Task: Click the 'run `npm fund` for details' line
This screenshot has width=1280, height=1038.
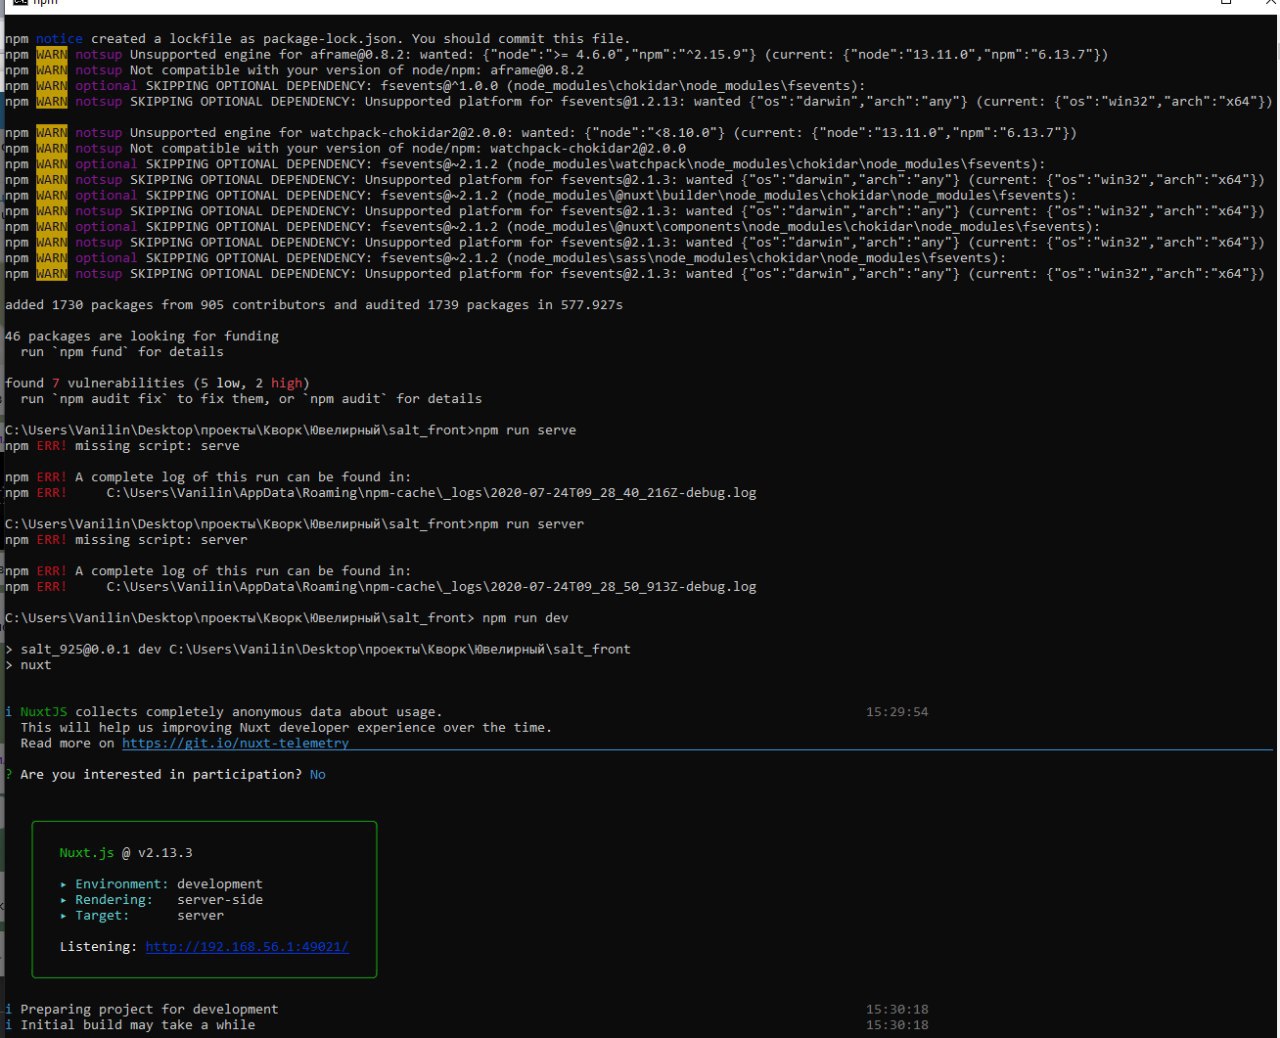Action: point(122,352)
